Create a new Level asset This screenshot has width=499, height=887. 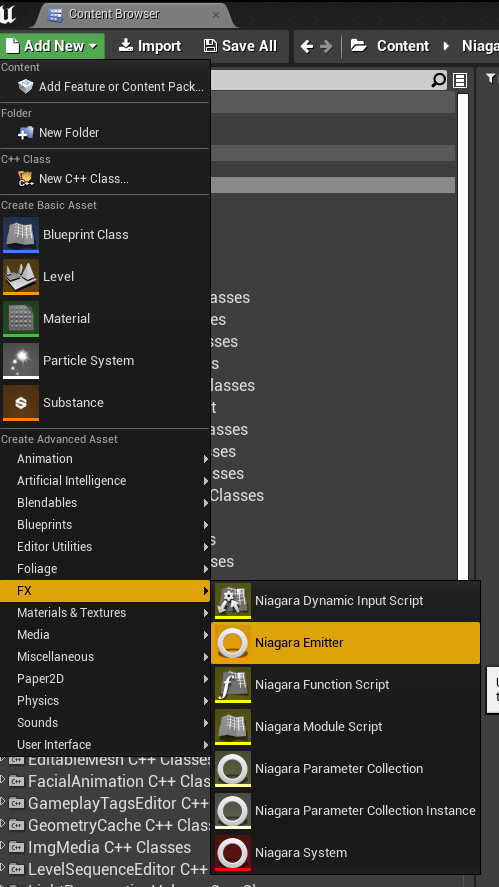pos(105,277)
